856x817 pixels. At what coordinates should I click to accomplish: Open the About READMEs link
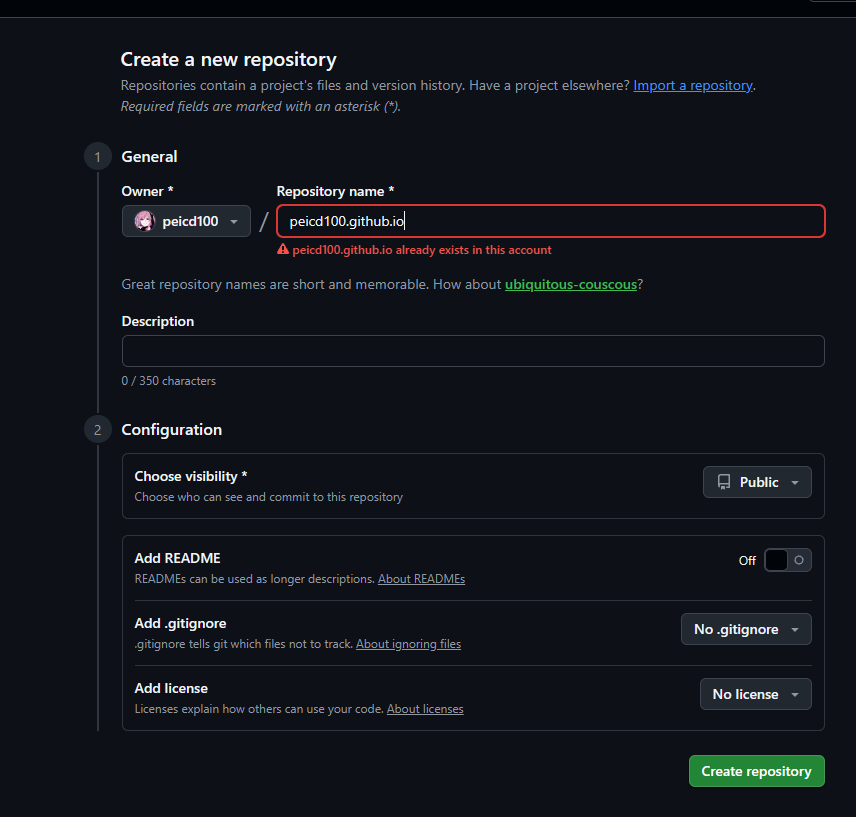coord(421,579)
